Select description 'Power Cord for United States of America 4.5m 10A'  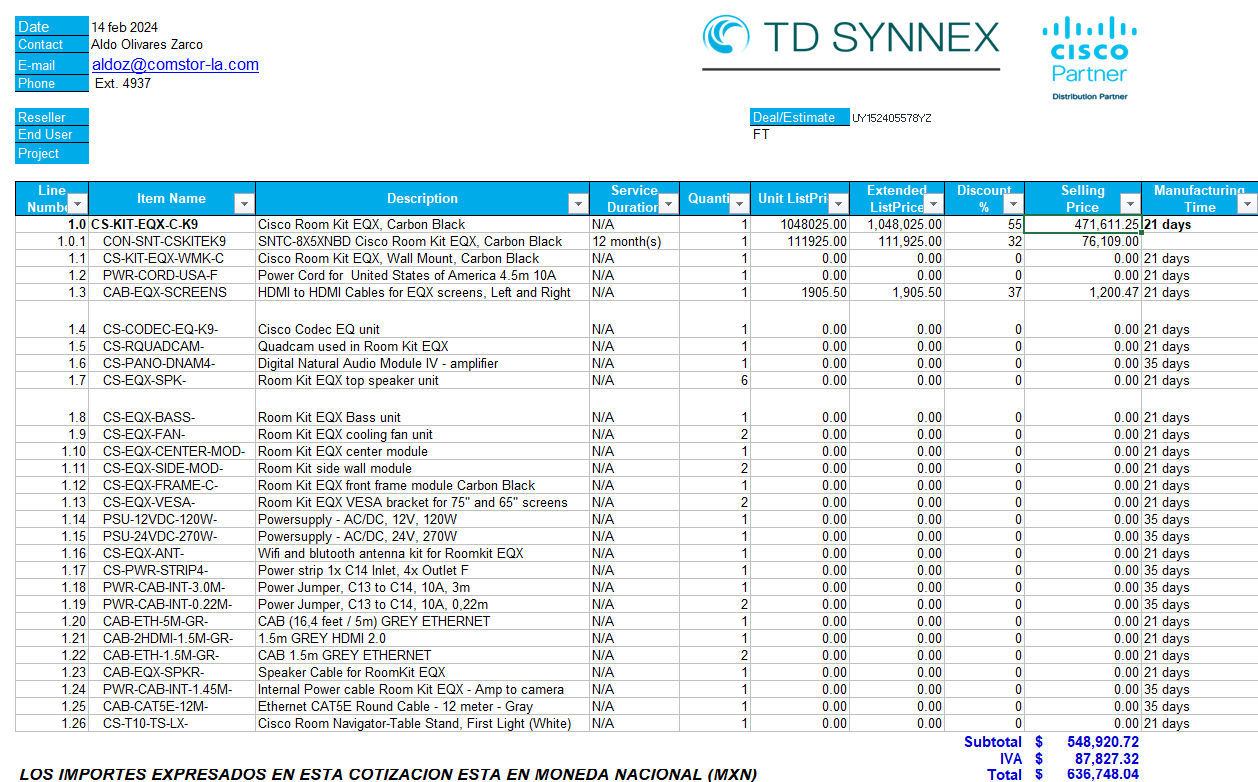click(x=407, y=276)
